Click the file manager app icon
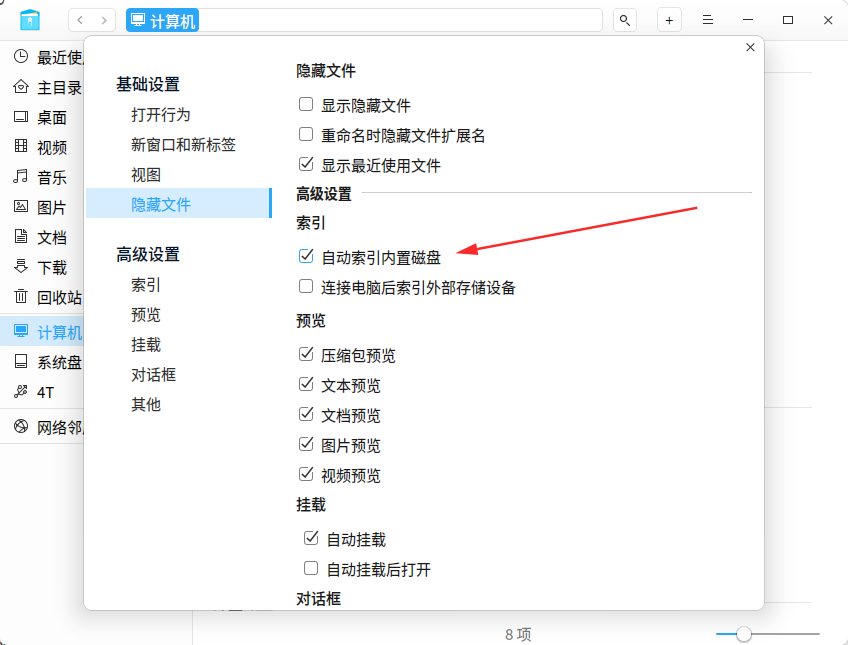848x645 pixels. tap(30, 20)
